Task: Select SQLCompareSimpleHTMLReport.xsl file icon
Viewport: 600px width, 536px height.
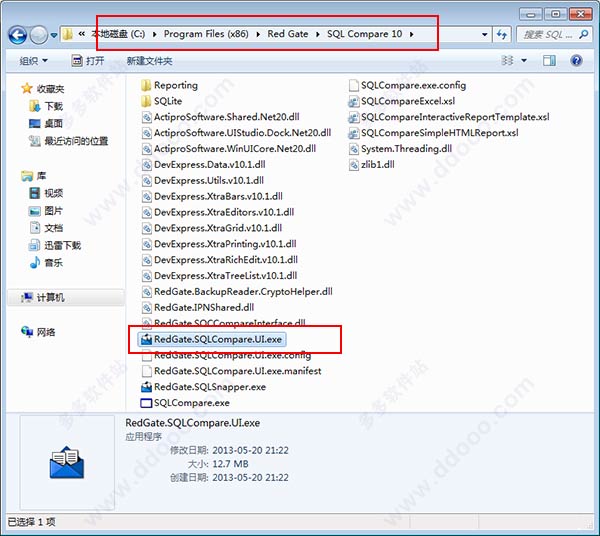Action: 354,133
